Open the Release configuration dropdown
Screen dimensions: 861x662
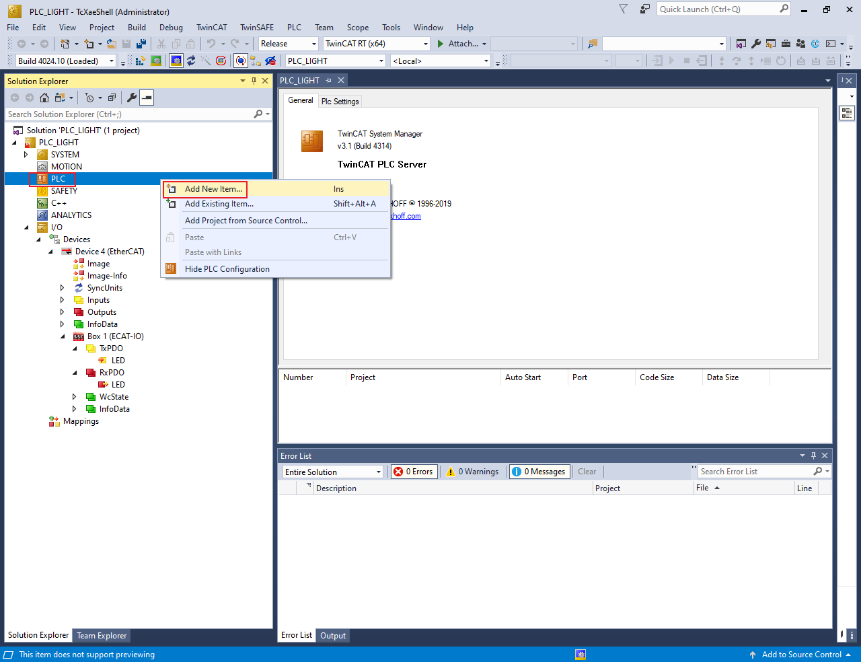click(x=288, y=44)
